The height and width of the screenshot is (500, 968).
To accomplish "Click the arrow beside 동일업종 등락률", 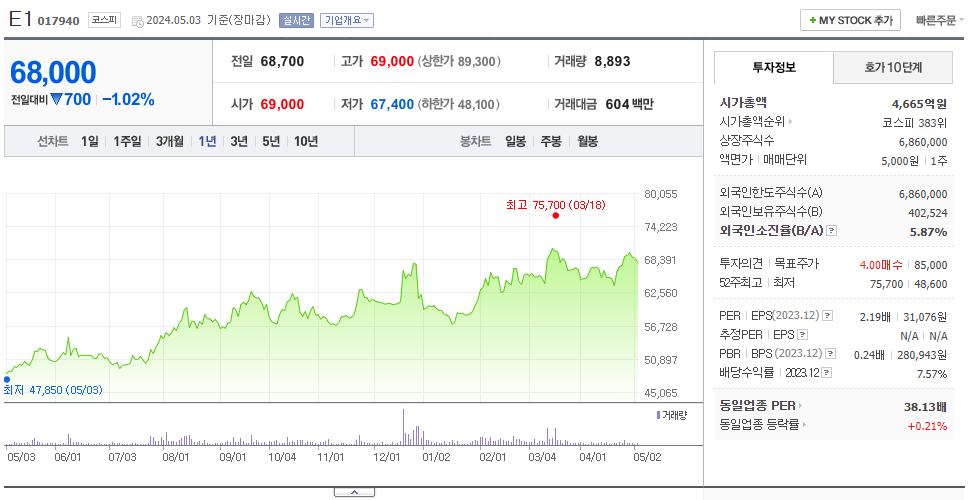I will point(805,425).
